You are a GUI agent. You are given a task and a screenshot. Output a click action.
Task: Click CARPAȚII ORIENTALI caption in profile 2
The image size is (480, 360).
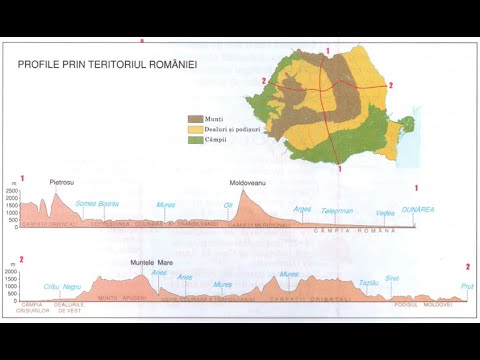[310, 299]
